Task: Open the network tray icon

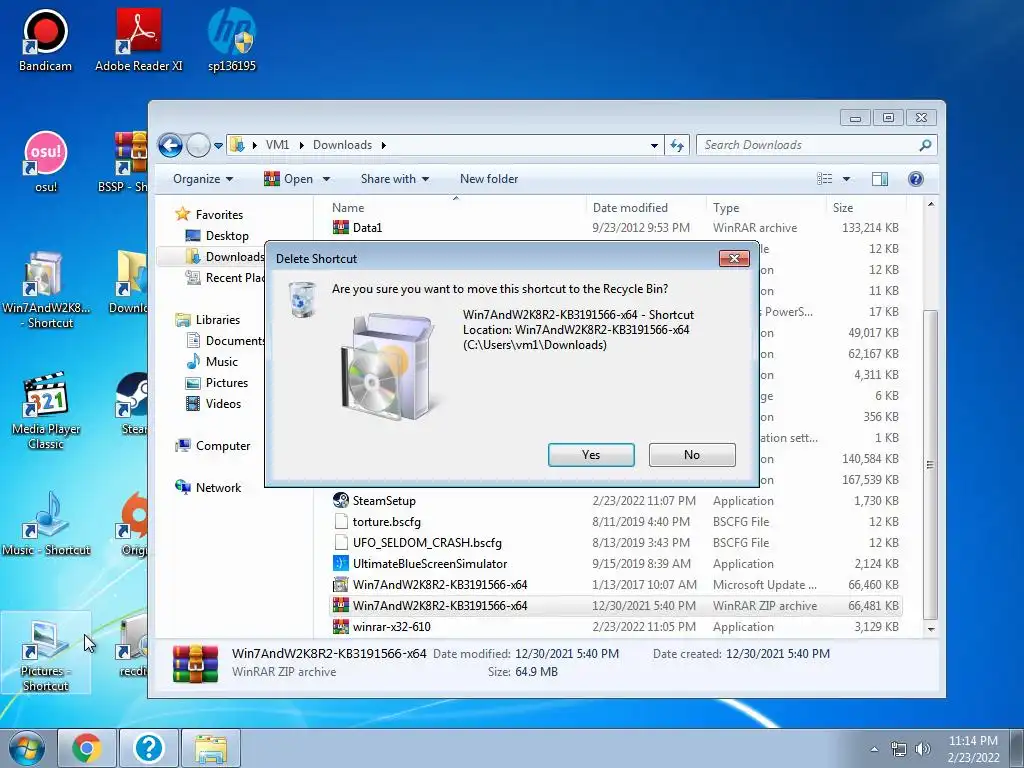Action: pyautogui.click(x=899, y=749)
